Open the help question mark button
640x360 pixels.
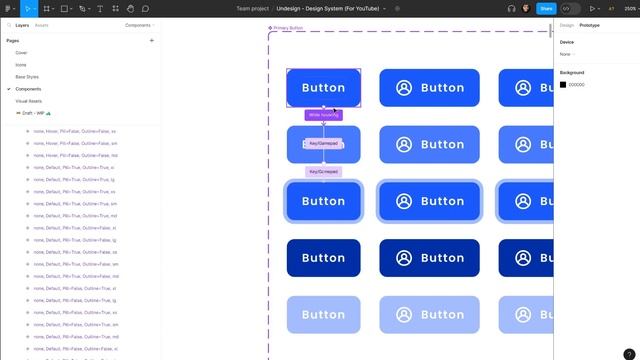click(x=629, y=354)
